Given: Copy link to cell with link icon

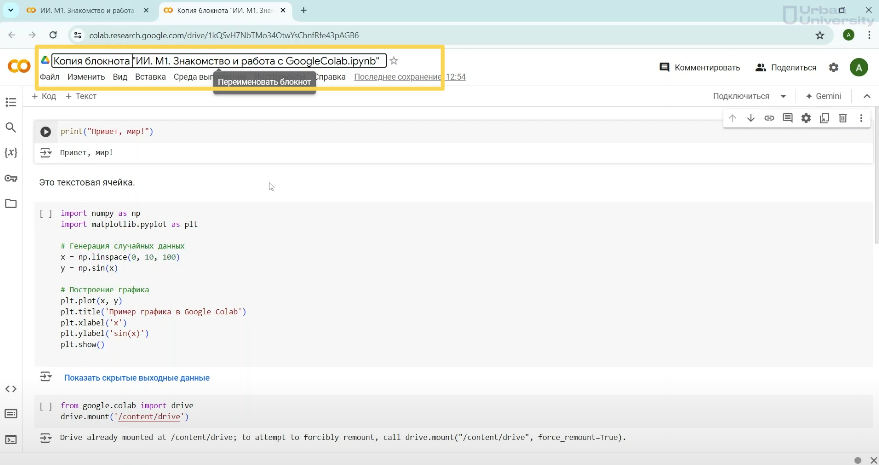Looking at the screenshot, I should tap(769, 118).
